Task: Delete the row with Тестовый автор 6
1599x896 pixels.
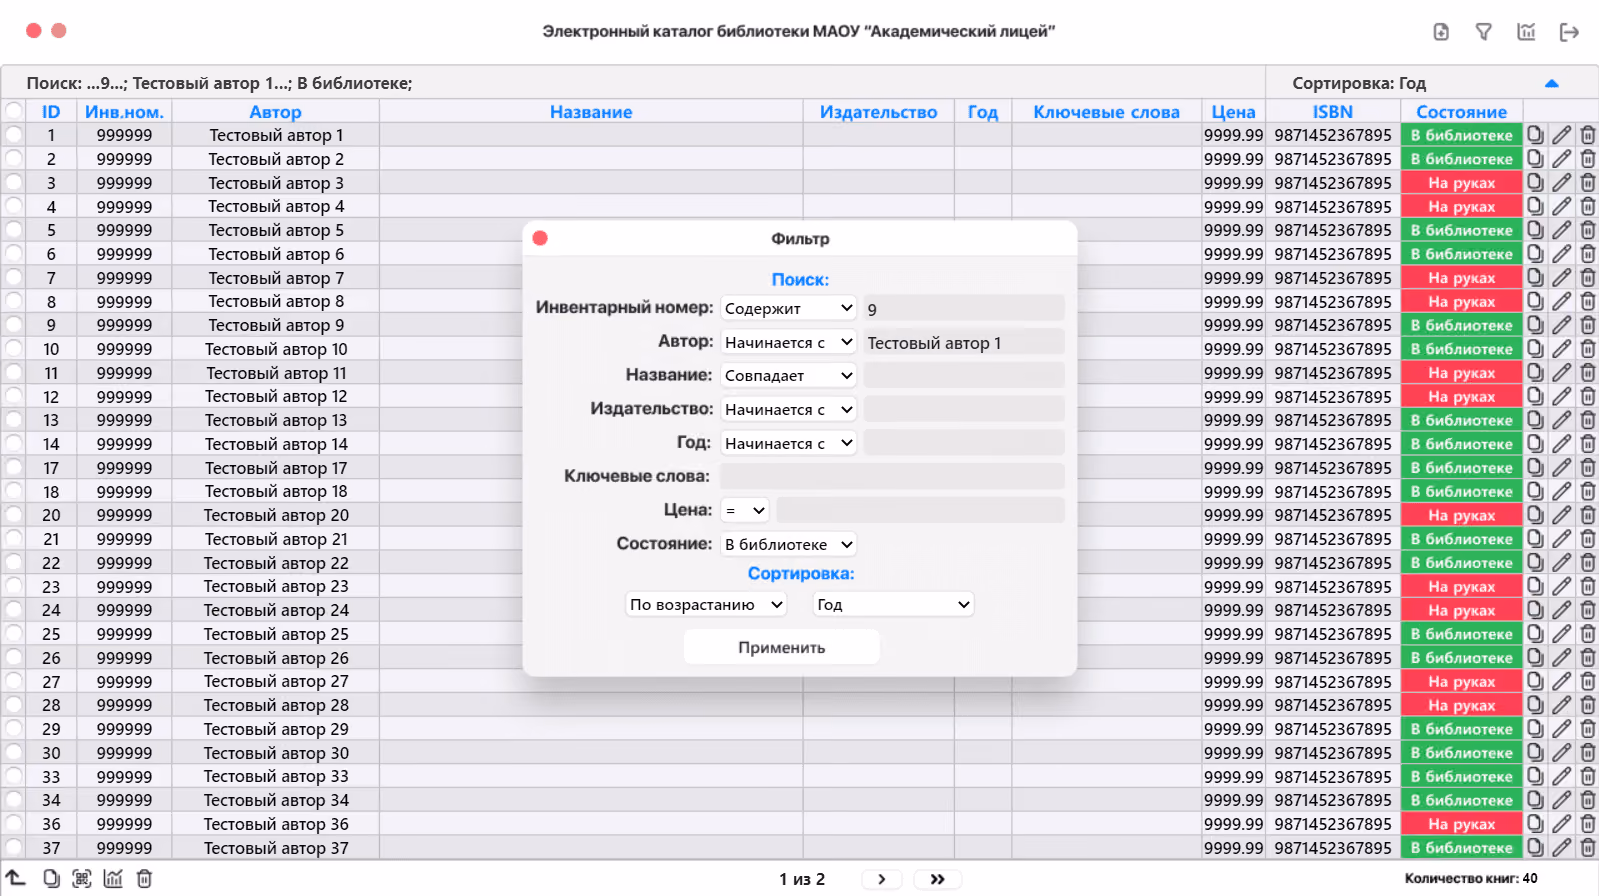Action: (1587, 254)
